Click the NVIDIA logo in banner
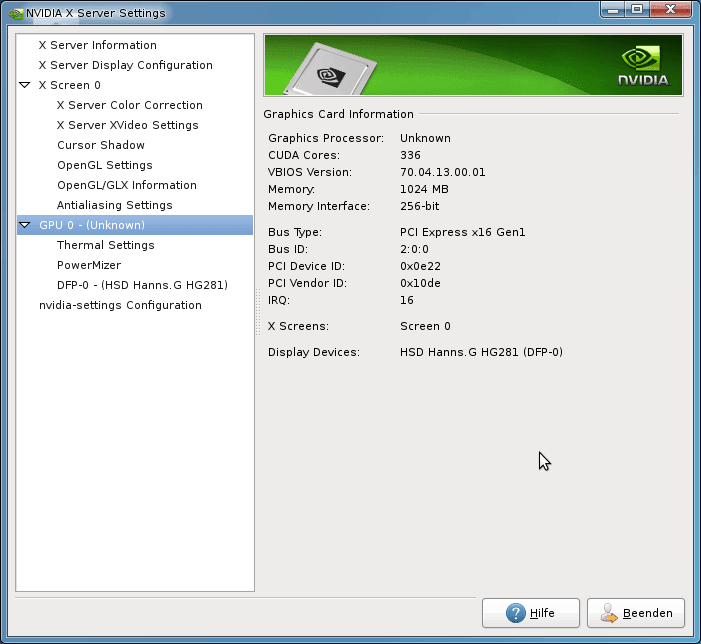The height and width of the screenshot is (644, 701). [644, 66]
